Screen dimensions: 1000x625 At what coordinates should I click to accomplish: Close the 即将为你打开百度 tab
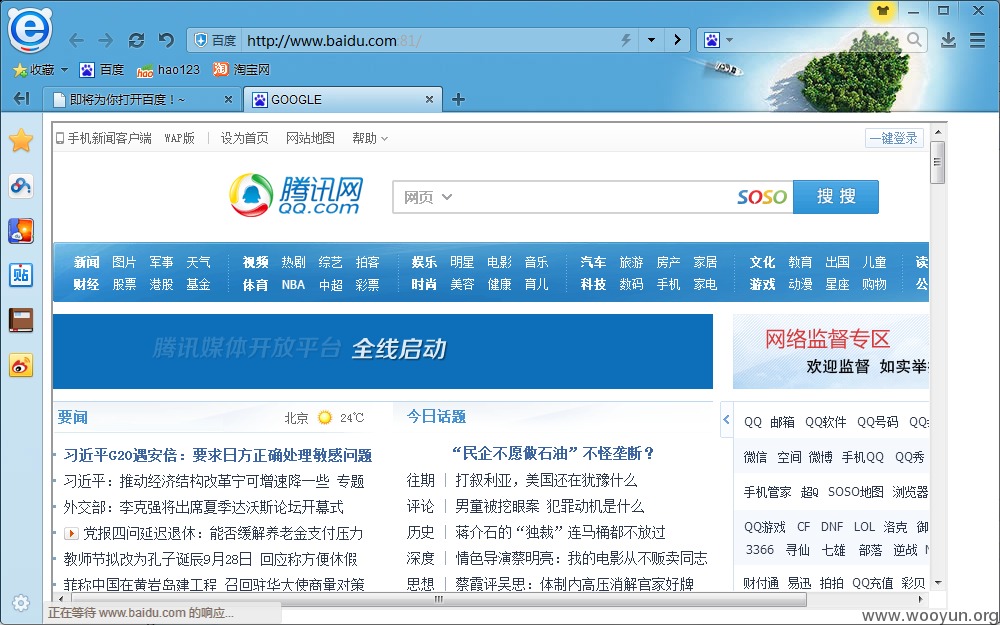point(228,99)
